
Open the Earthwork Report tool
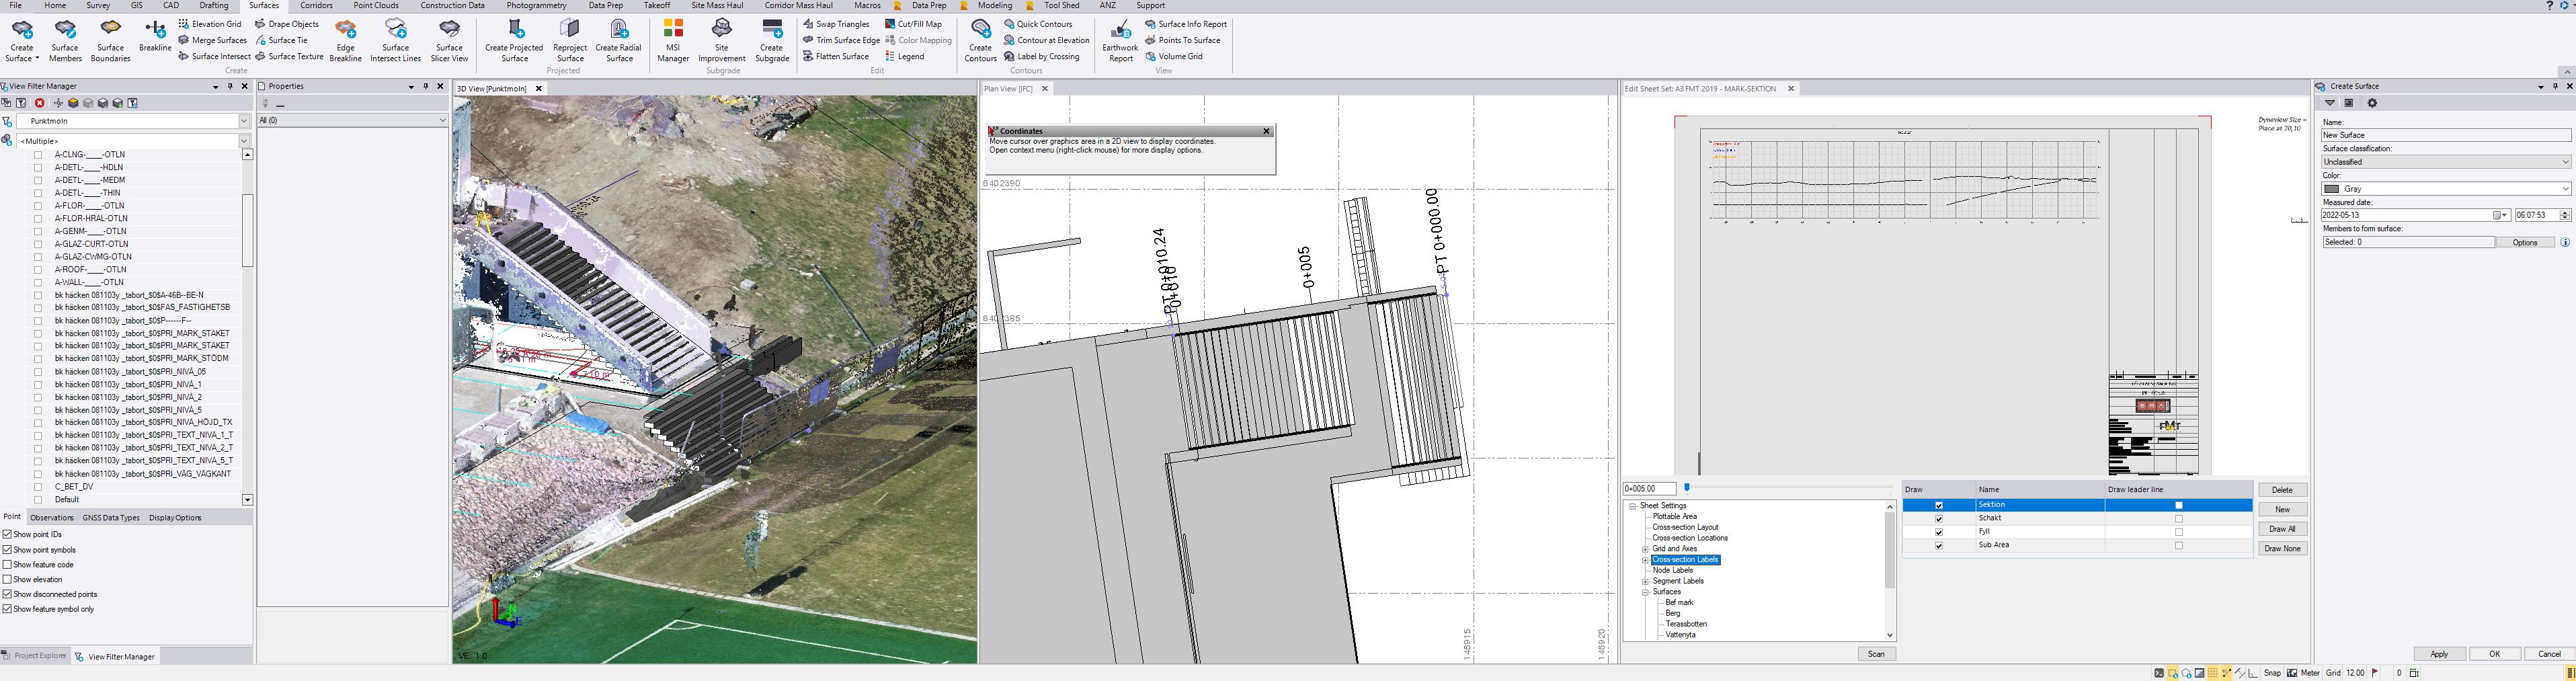coord(1120,40)
